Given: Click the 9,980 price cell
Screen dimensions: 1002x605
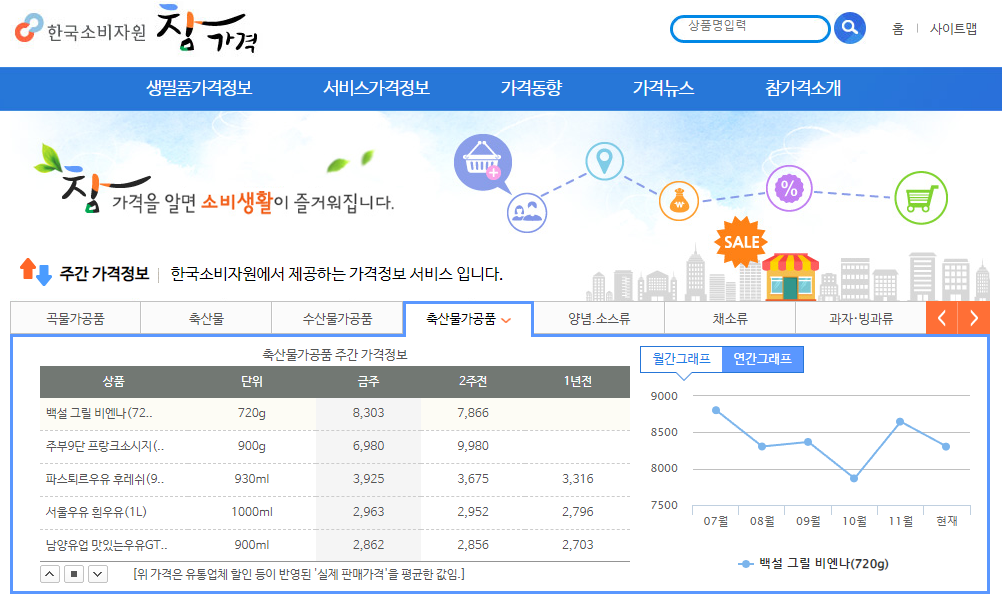Looking at the screenshot, I should 473,446.
